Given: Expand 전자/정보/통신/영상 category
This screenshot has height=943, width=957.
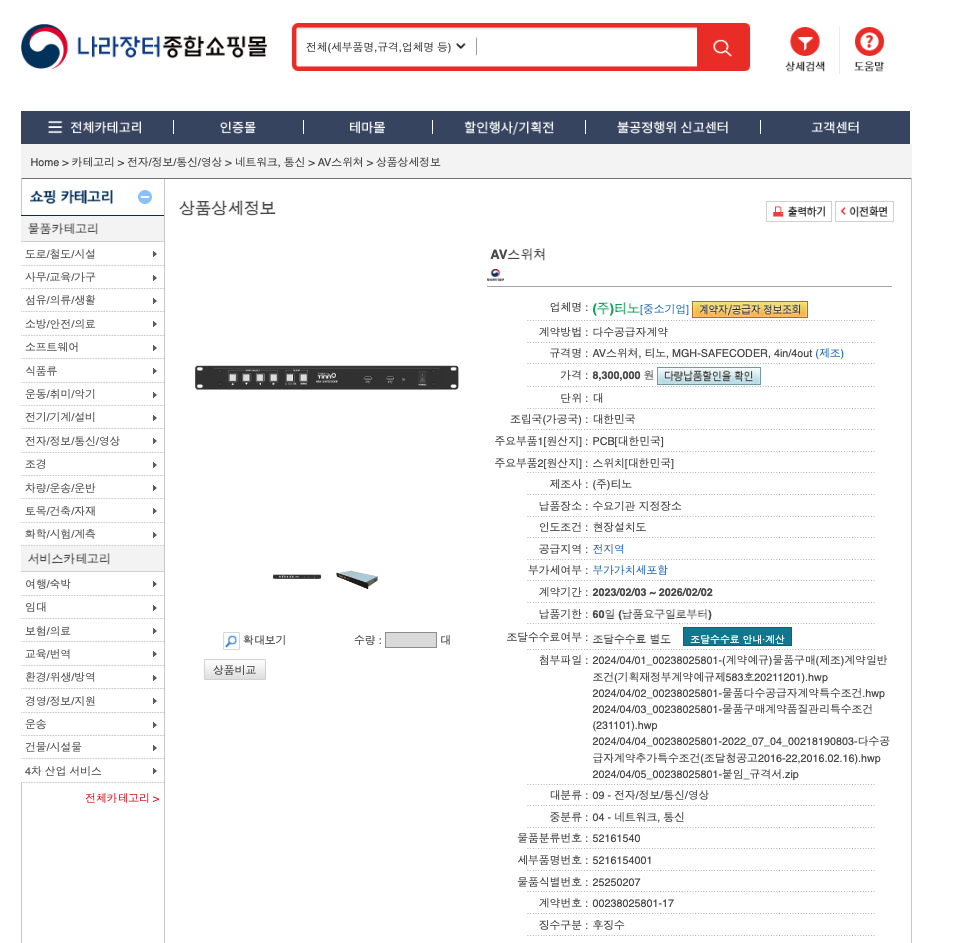Looking at the screenshot, I should coord(92,441).
